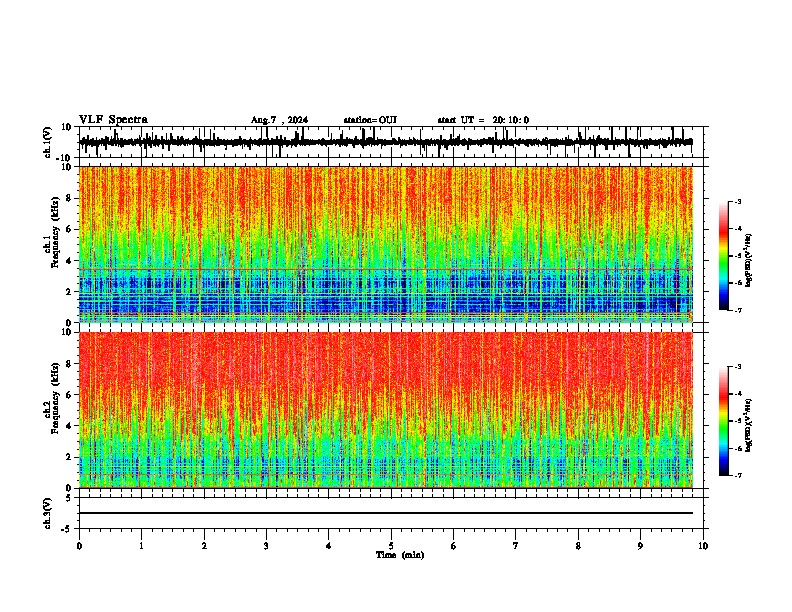This screenshot has height=612, width=792.
Task: Click the 'start UT = 20:10:0' label
Action: (x=483, y=120)
